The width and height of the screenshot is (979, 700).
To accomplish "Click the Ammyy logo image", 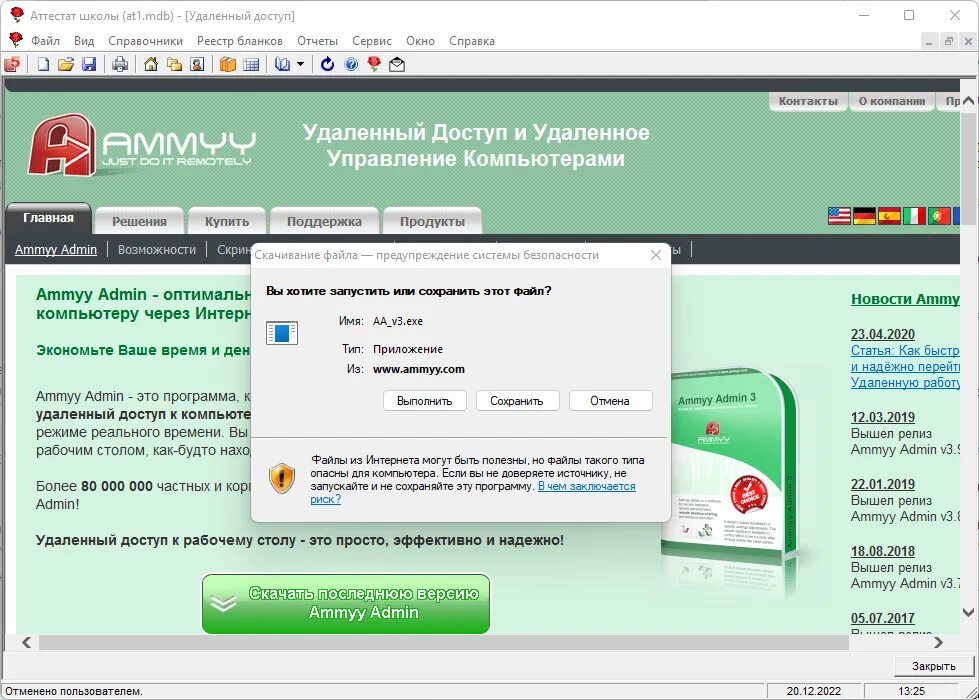I will tap(142, 145).
